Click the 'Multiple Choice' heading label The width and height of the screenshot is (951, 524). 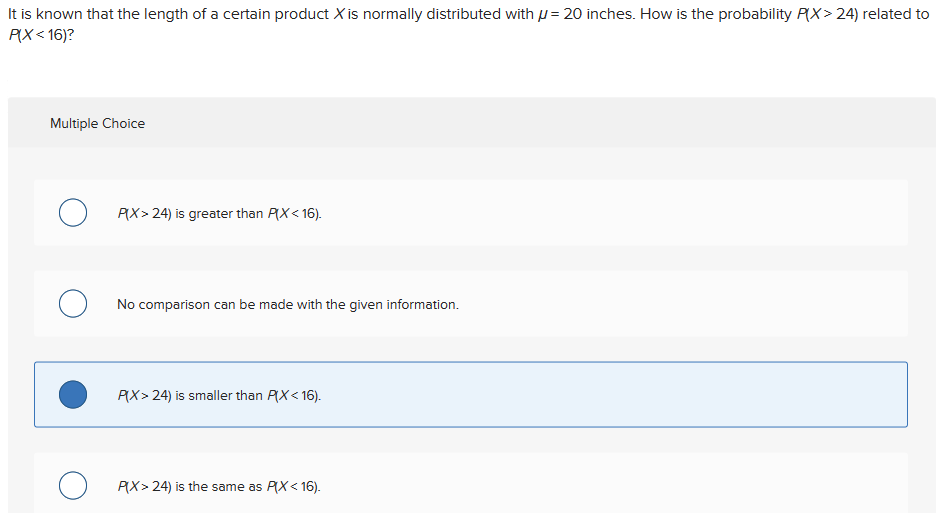click(x=98, y=123)
